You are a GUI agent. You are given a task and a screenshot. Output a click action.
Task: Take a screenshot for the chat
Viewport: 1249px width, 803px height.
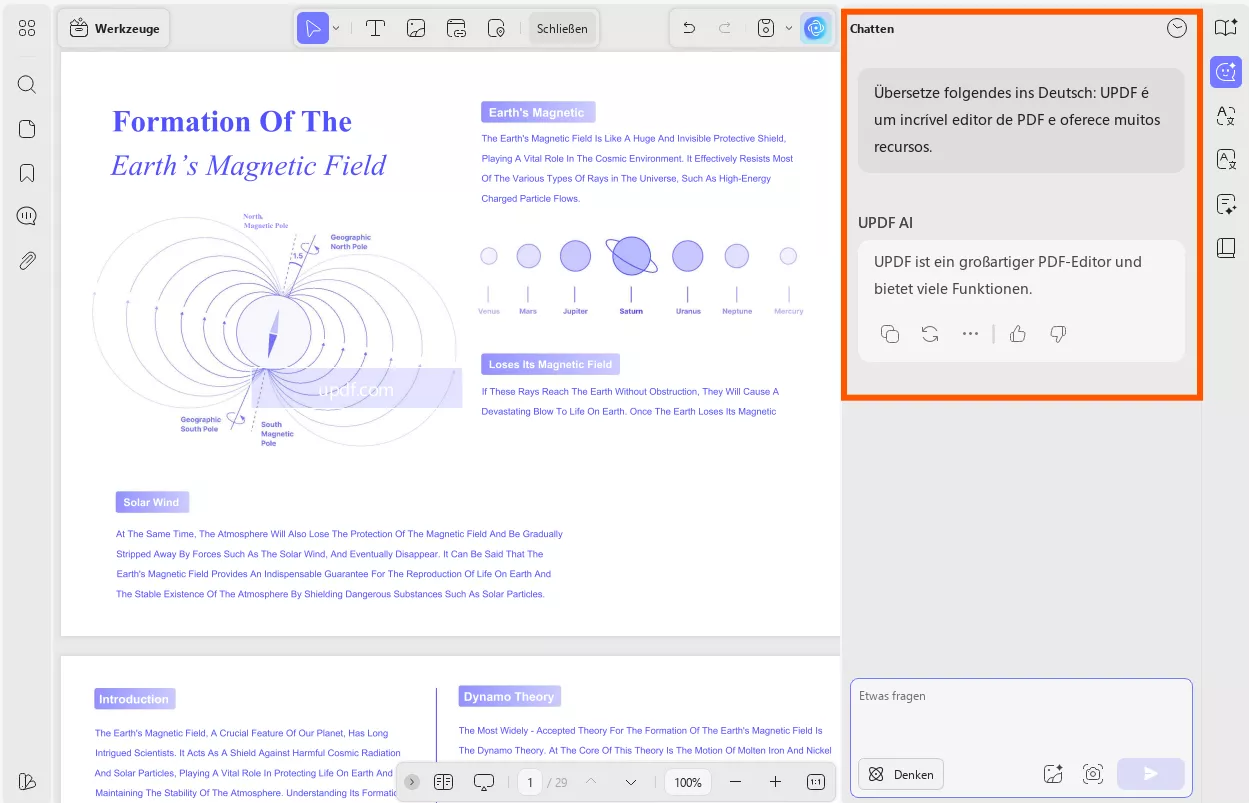tap(1092, 774)
